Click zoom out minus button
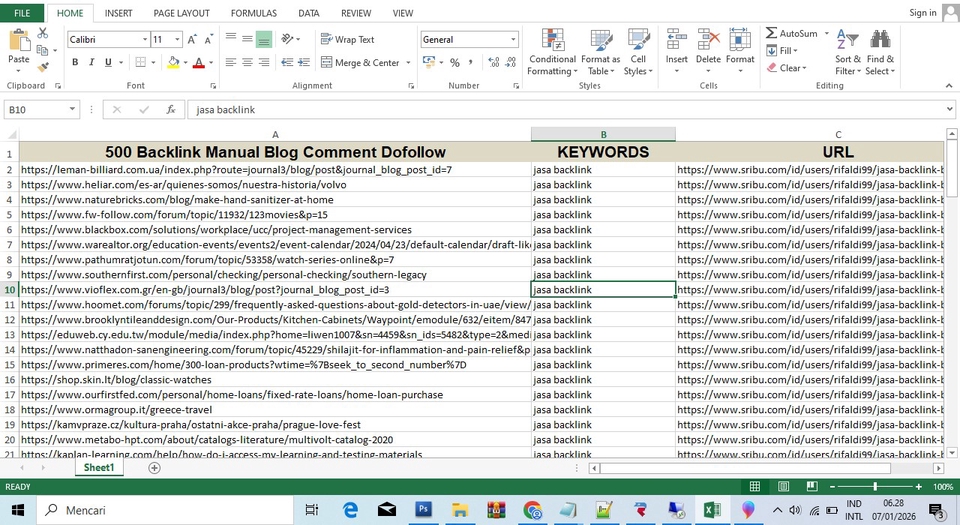 [832, 486]
